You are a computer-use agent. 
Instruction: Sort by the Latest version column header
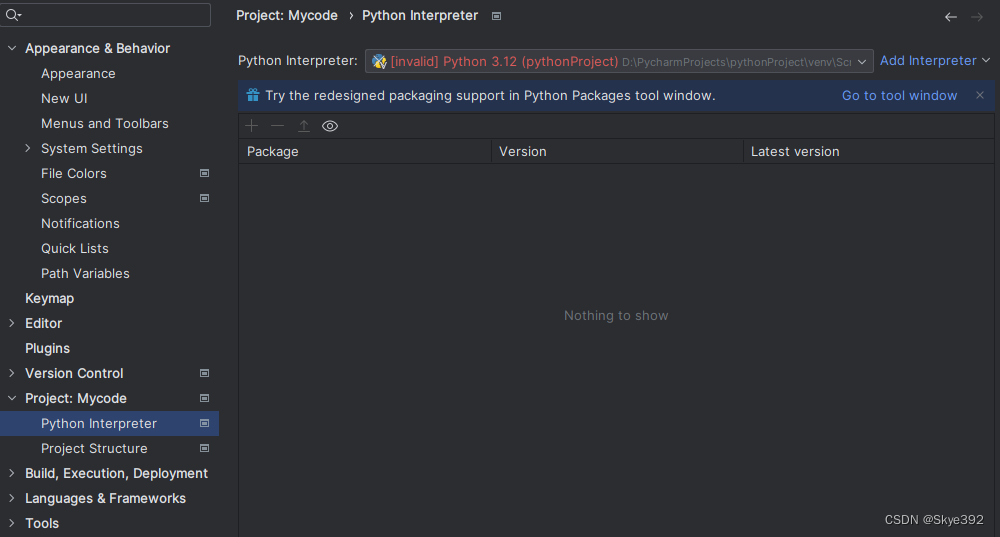(x=869, y=151)
